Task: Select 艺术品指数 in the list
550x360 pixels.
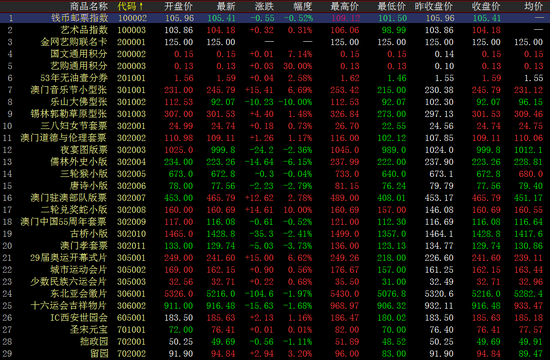Action: (x=84, y=30)
